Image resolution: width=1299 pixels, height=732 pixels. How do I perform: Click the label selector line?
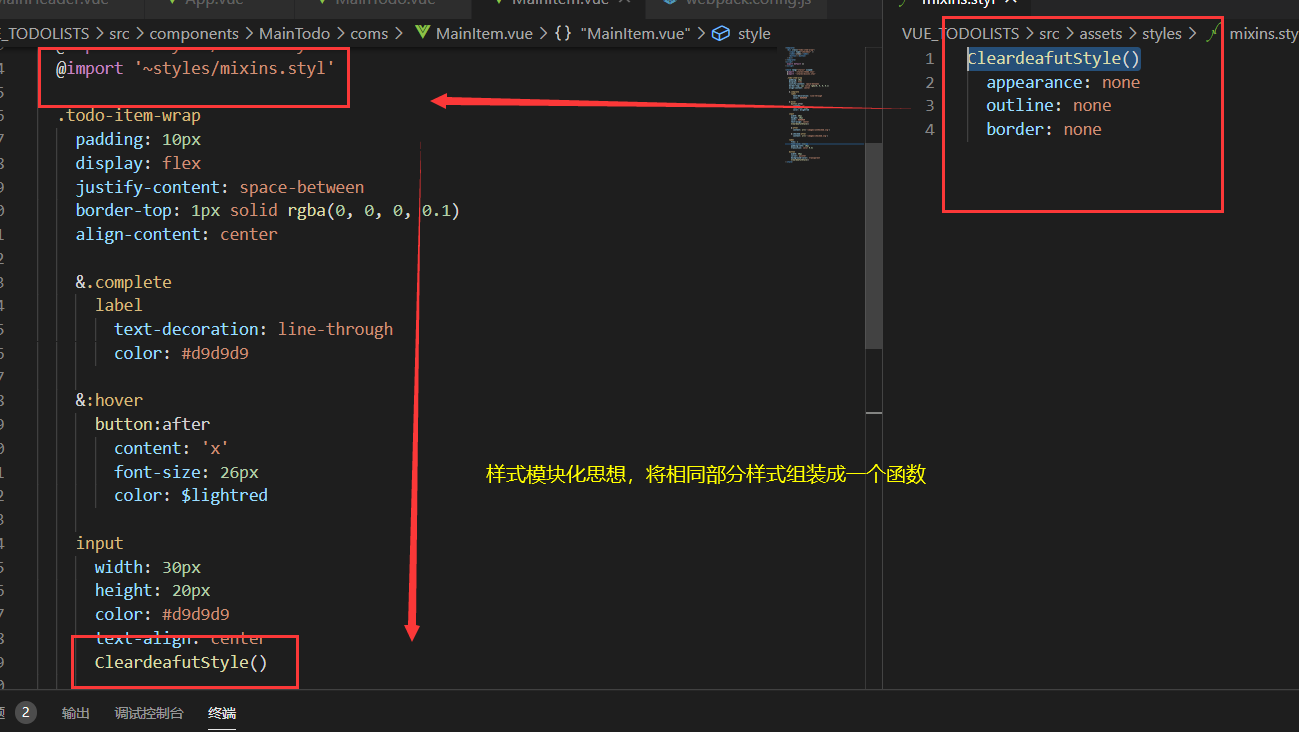click(x=119, y=305)
